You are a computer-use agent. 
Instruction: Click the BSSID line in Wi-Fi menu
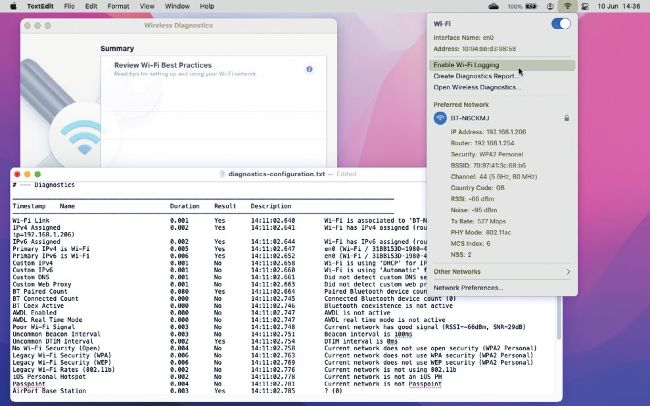[488, 165]
